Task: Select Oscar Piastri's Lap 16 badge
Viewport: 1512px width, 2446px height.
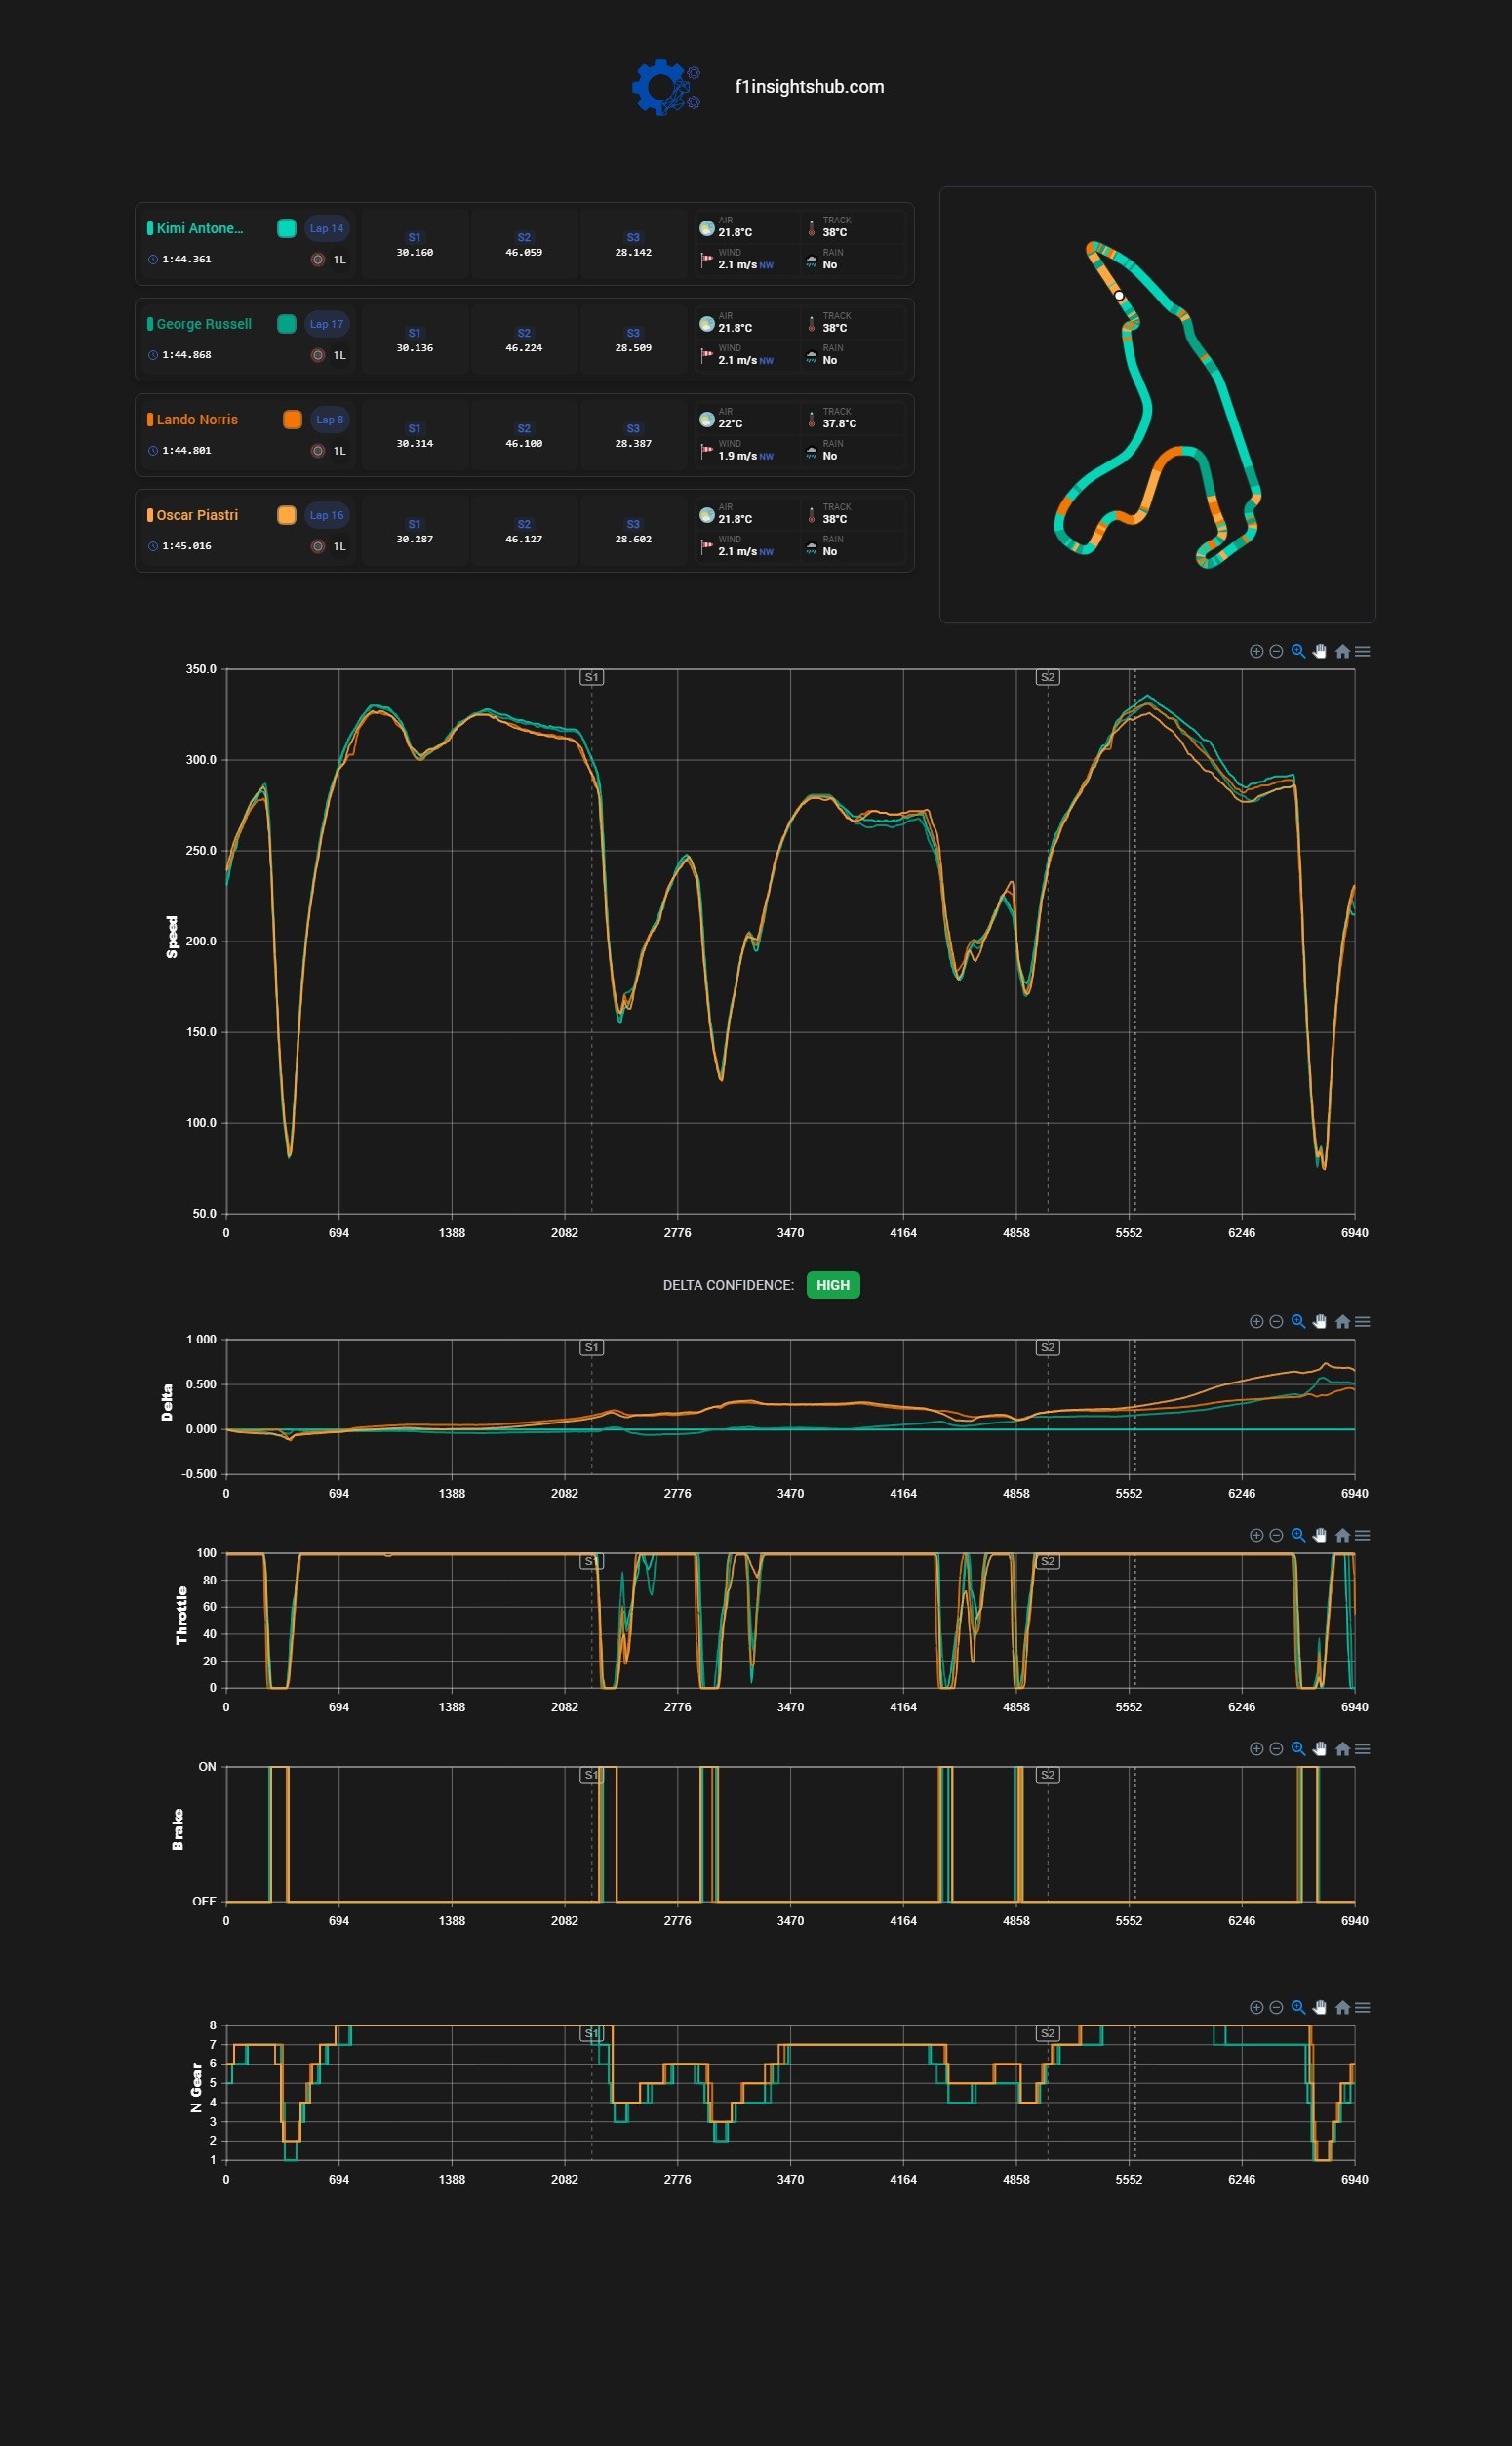Action: pos(326,515)
